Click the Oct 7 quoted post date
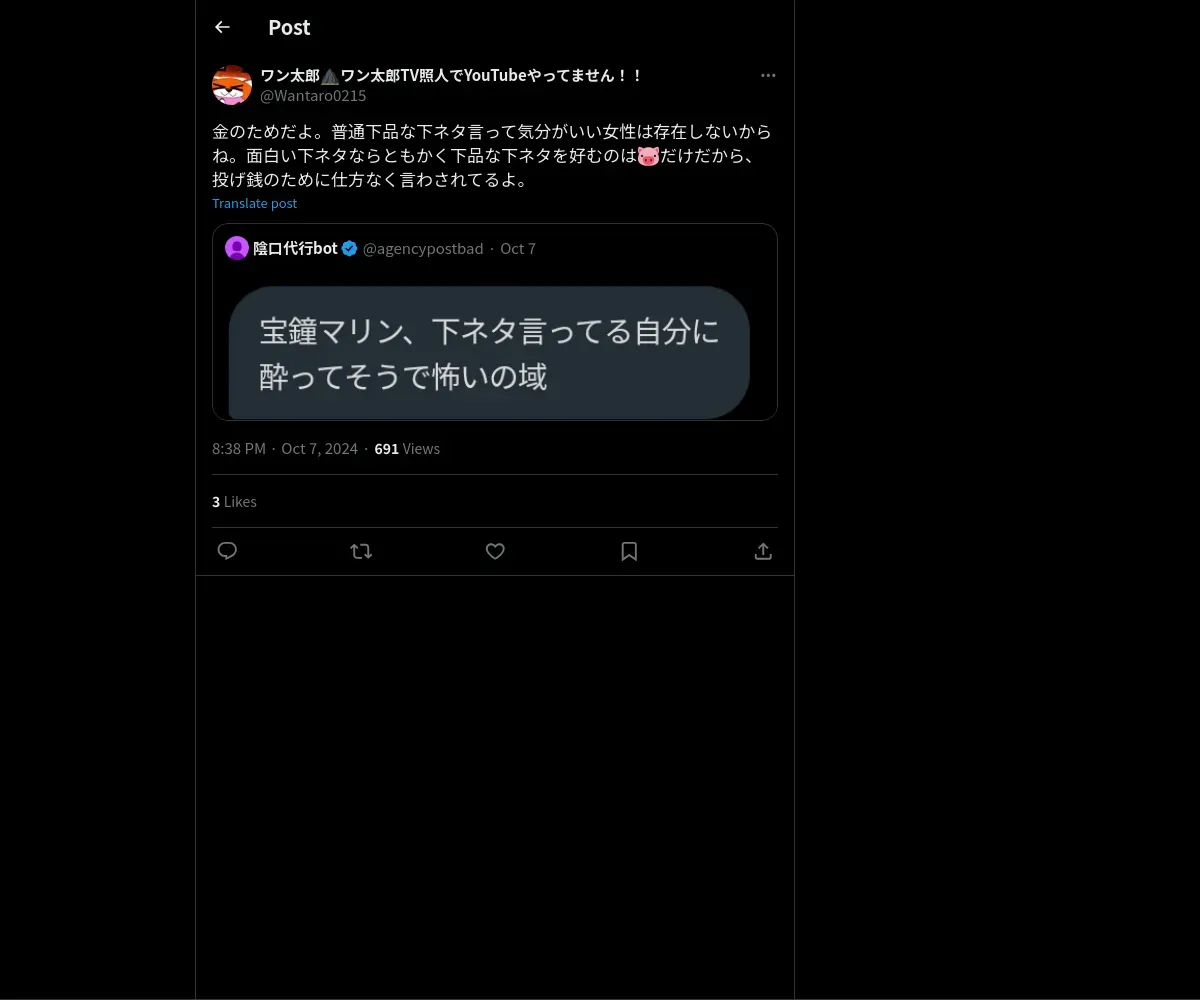The image size is (1200, 1000). coord(518,248)
